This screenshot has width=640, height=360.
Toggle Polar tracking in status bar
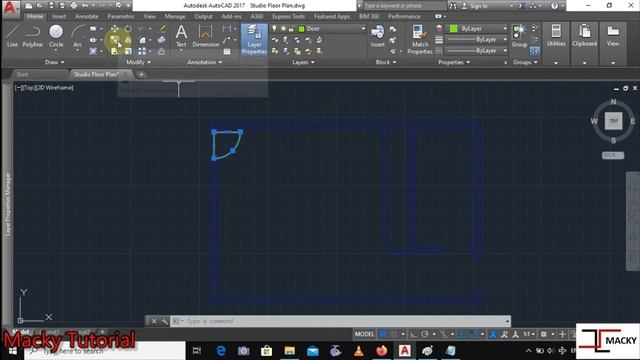pos(424,334)
